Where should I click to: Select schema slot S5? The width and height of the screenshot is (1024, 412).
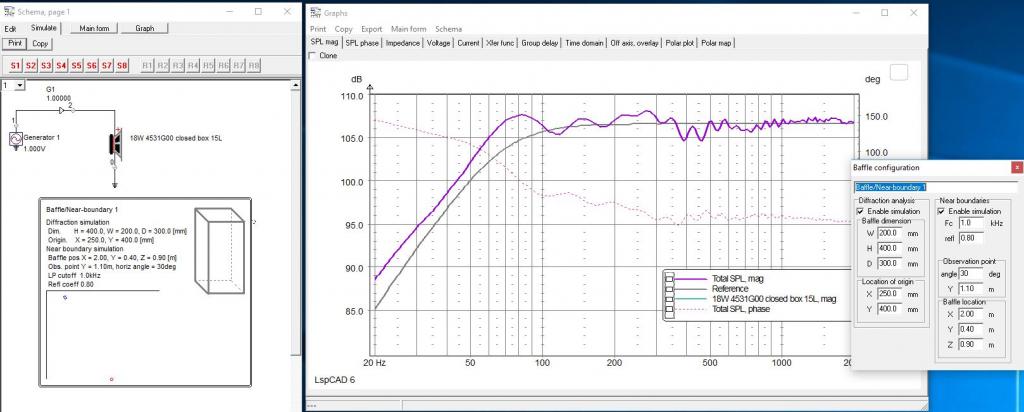[x=76, y=66]
